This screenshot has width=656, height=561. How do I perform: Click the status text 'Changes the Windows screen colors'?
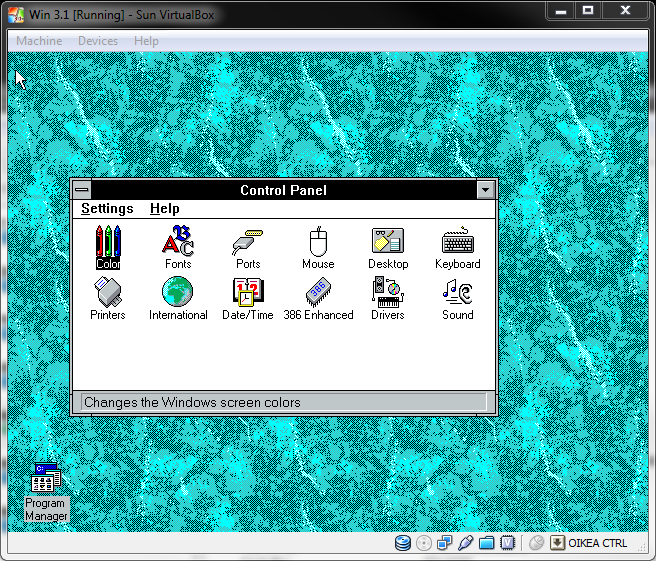pyautogui.click(x=192, y=402)
